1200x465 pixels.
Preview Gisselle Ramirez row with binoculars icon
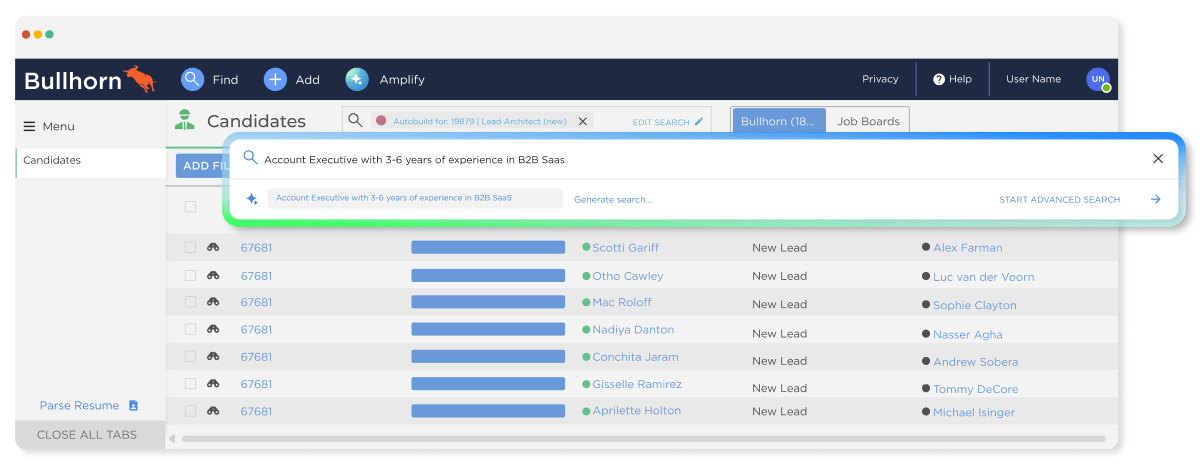(x=213, y=383)
